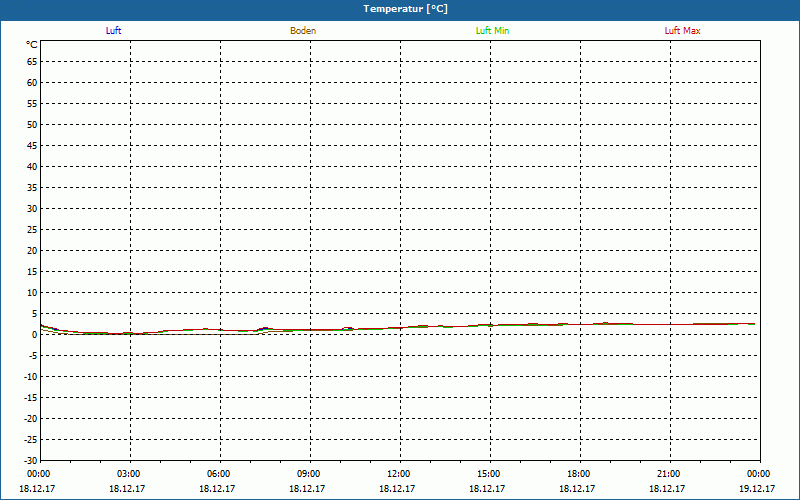This screenshot has width=800, height=500.
Task: Click the Luft Max legend label
Action: [682, 31]
